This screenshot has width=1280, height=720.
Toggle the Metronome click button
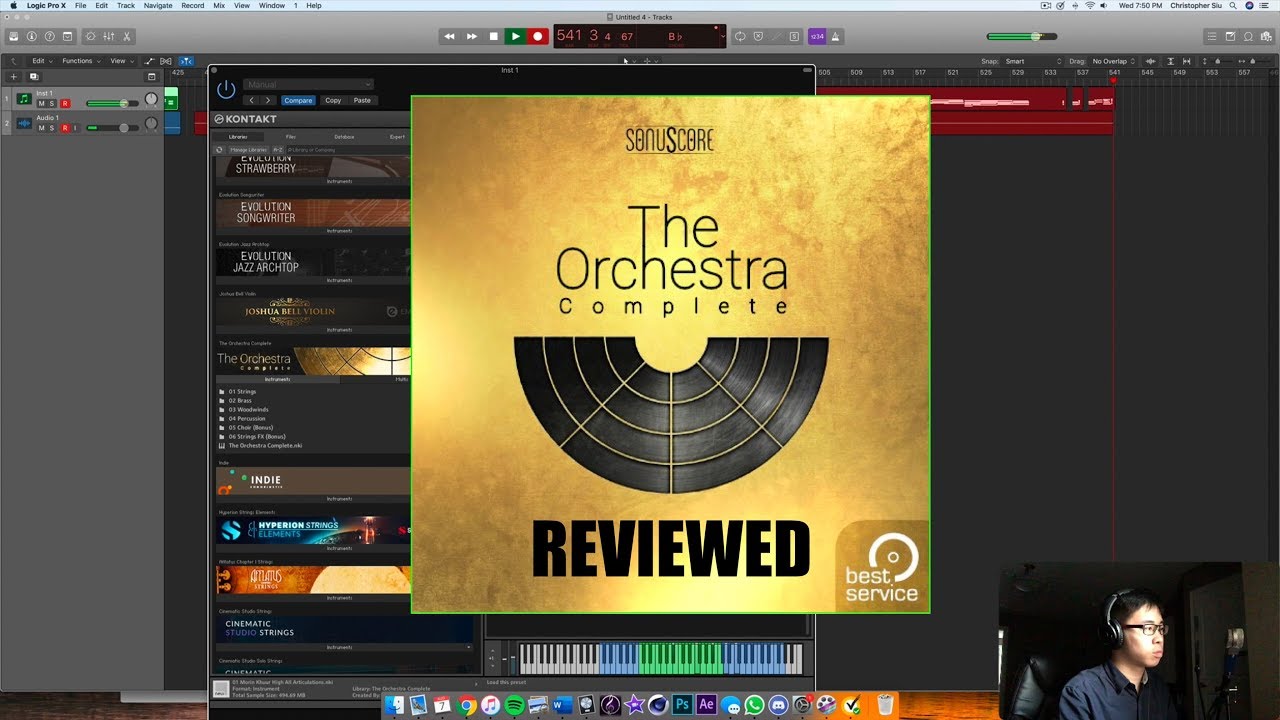pos(836,36)
